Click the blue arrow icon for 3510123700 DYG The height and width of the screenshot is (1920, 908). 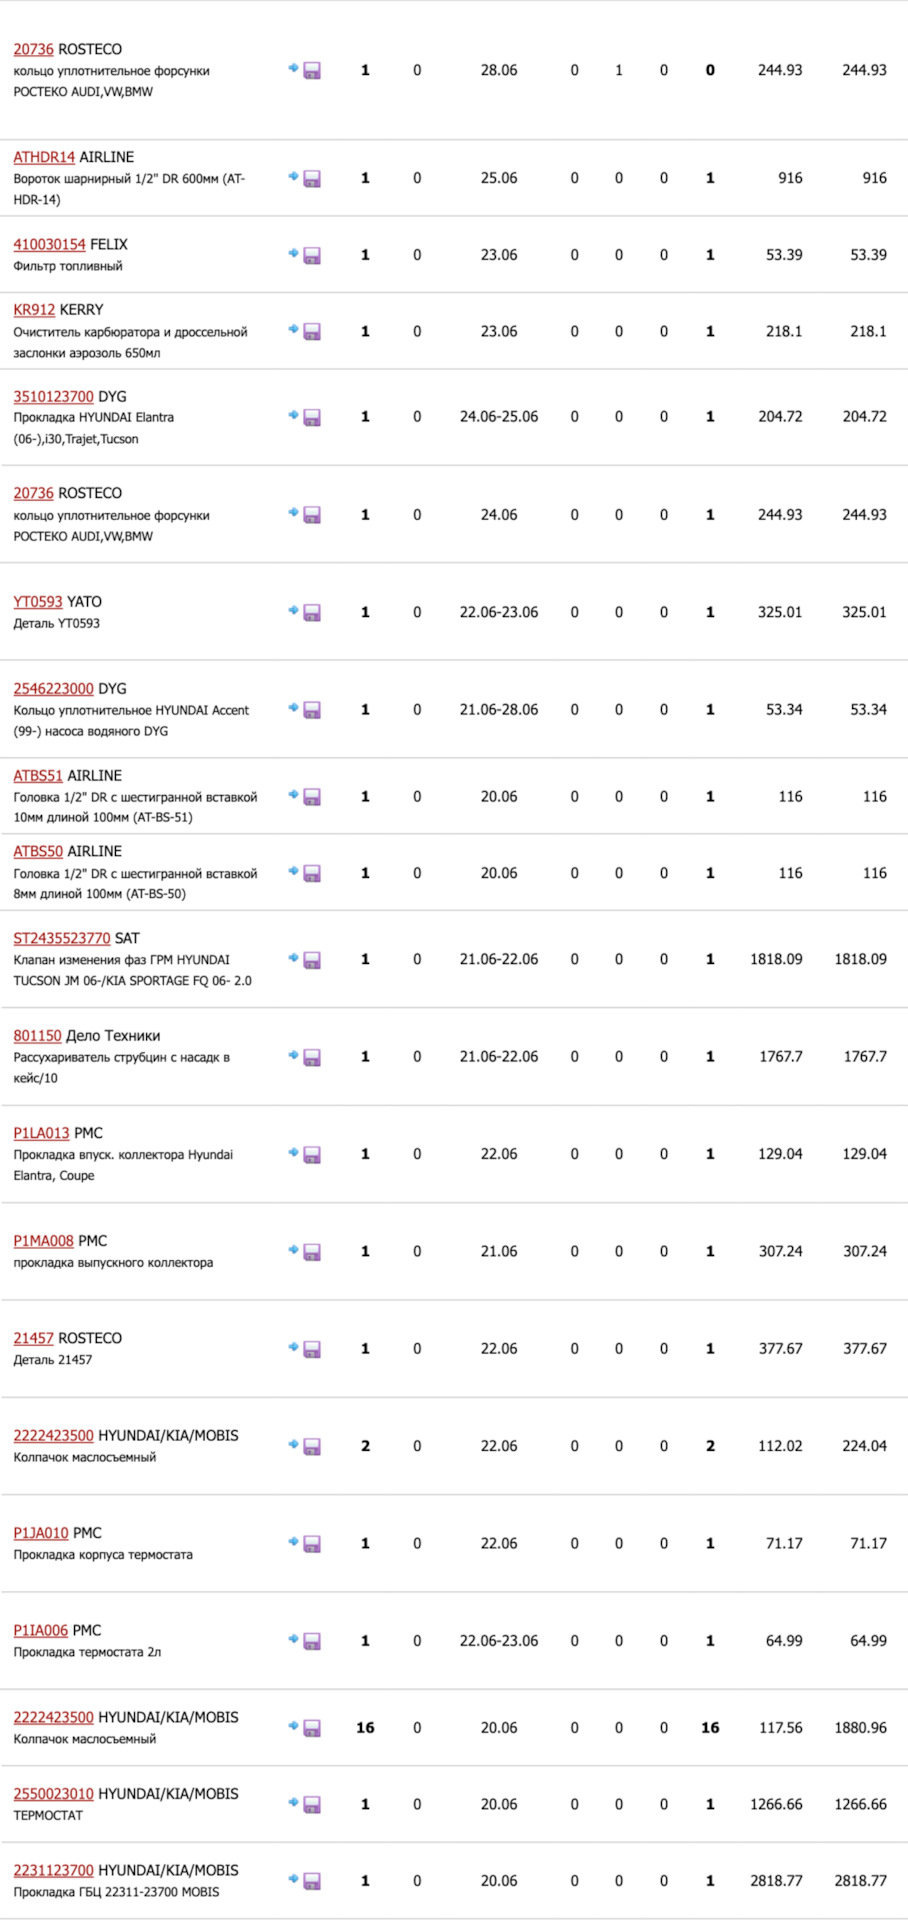point(293,415)
